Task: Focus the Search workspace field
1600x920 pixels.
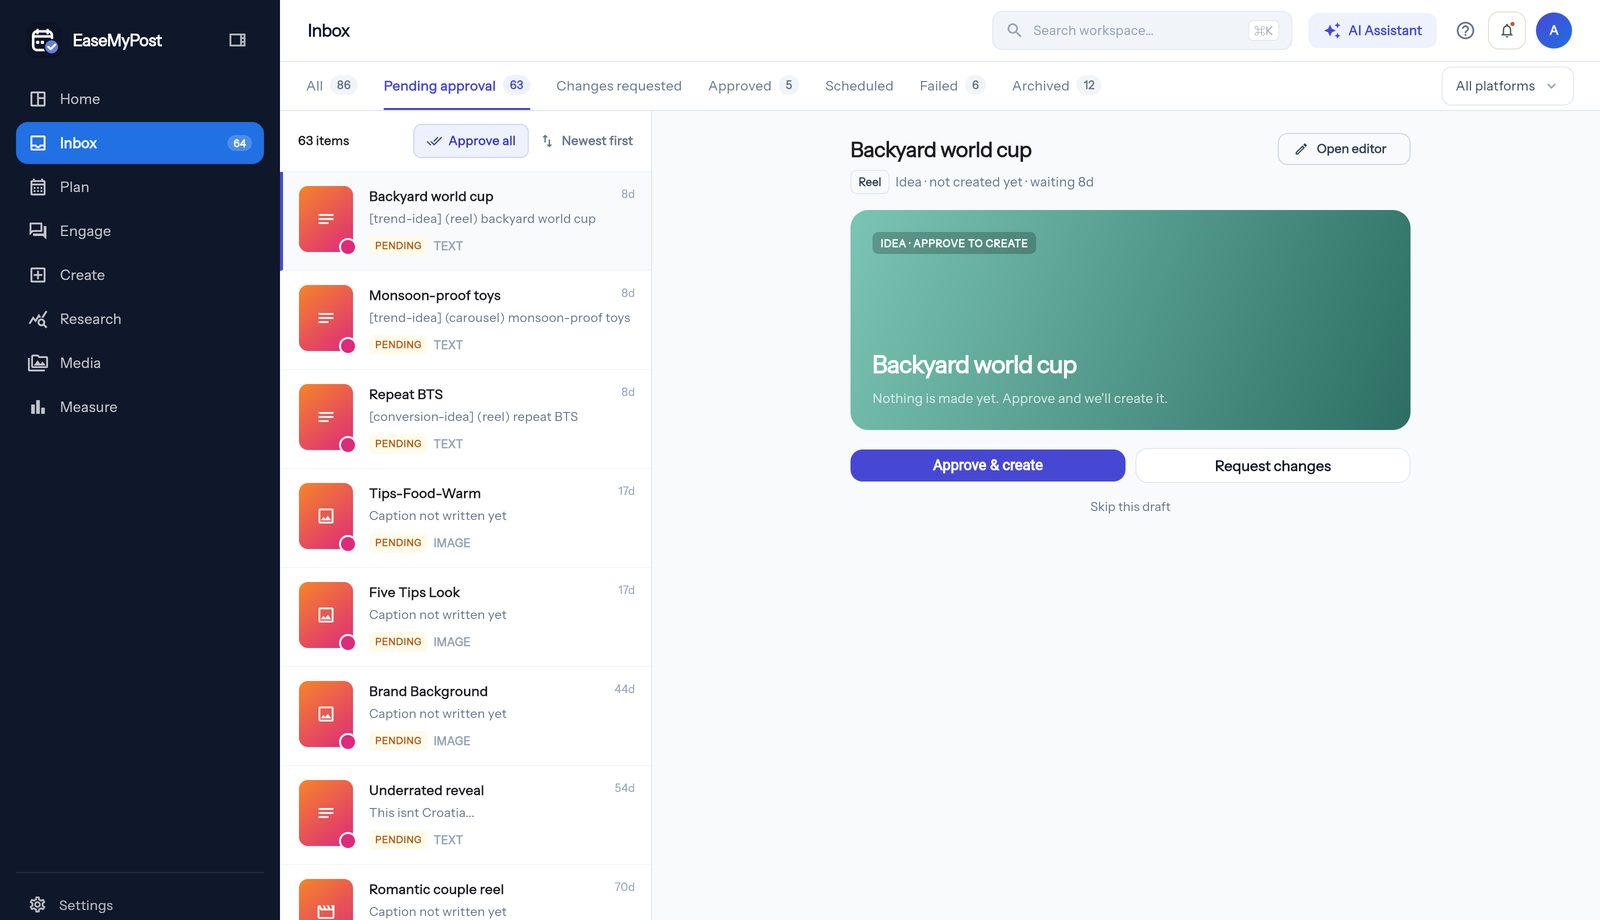Action: [x=1142, y=31]
